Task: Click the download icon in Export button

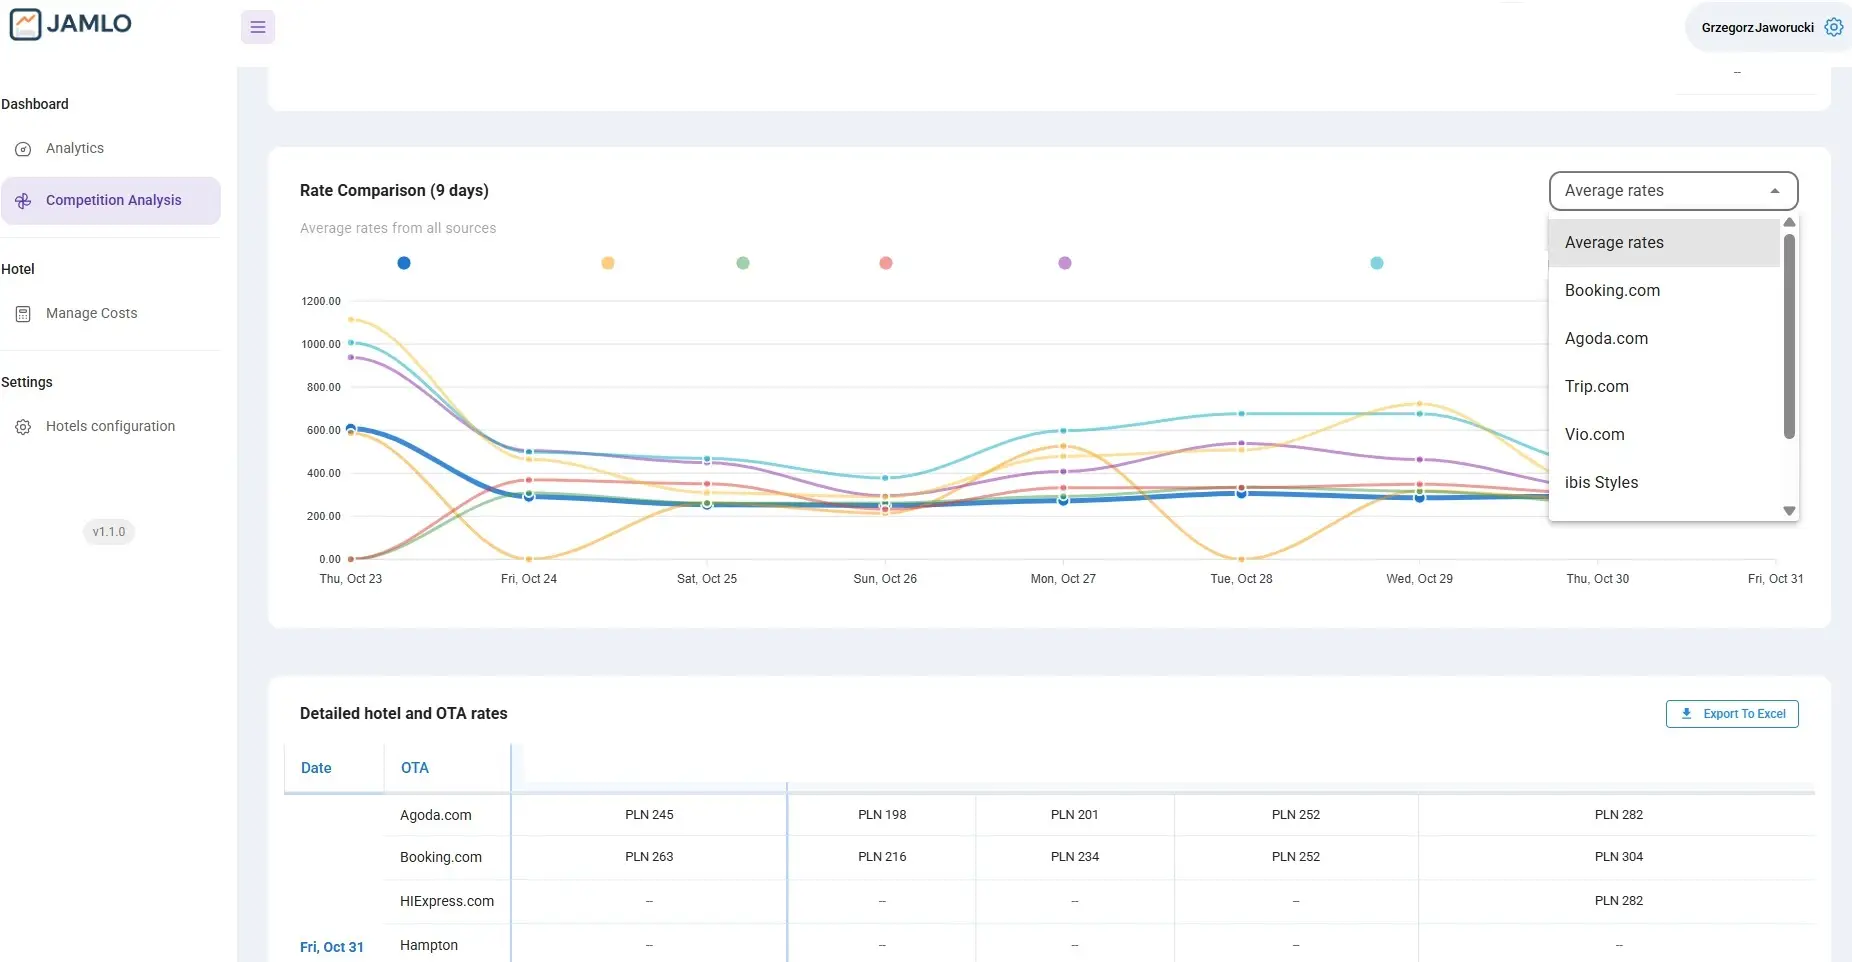Action: click(1687, 714)
